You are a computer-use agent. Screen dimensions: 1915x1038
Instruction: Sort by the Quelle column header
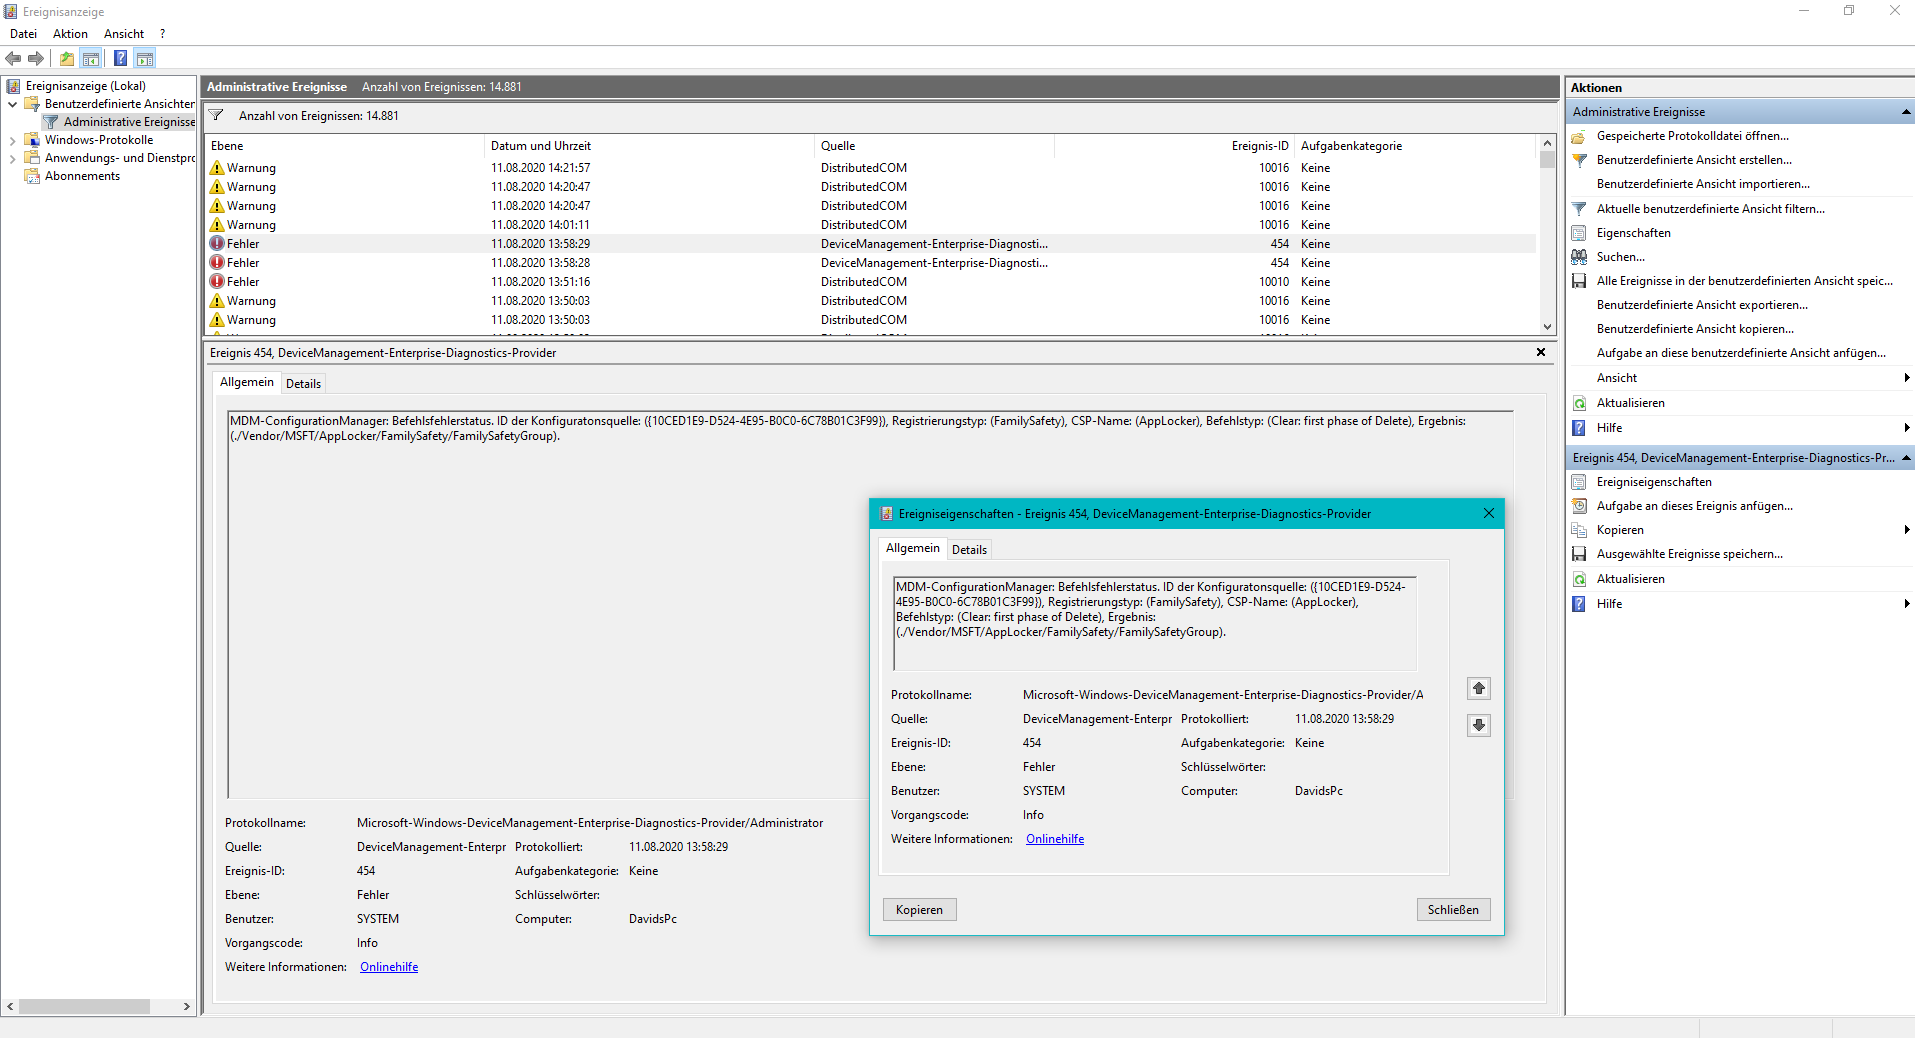[934, 146]
